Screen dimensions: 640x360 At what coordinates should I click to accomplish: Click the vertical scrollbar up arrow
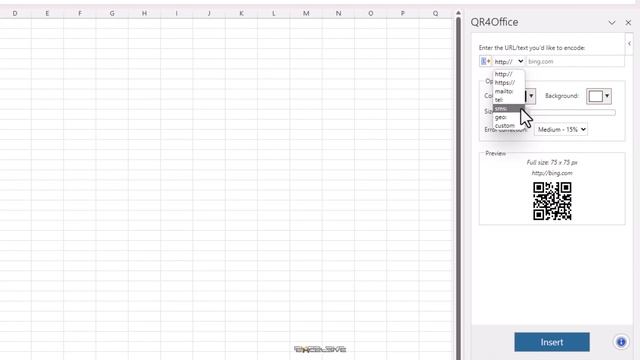458,13
